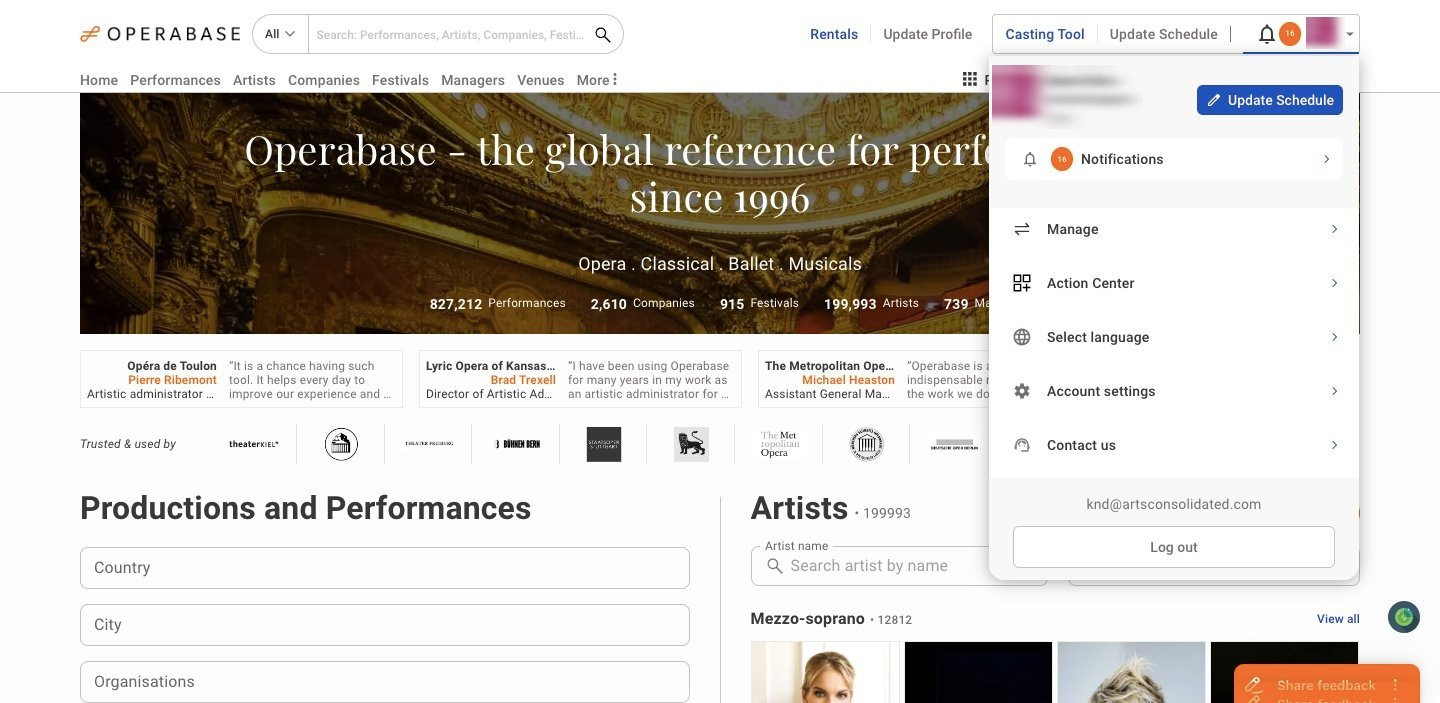
Task: Click theaterKIEL logo in trusted list
Action: (254, 444)
